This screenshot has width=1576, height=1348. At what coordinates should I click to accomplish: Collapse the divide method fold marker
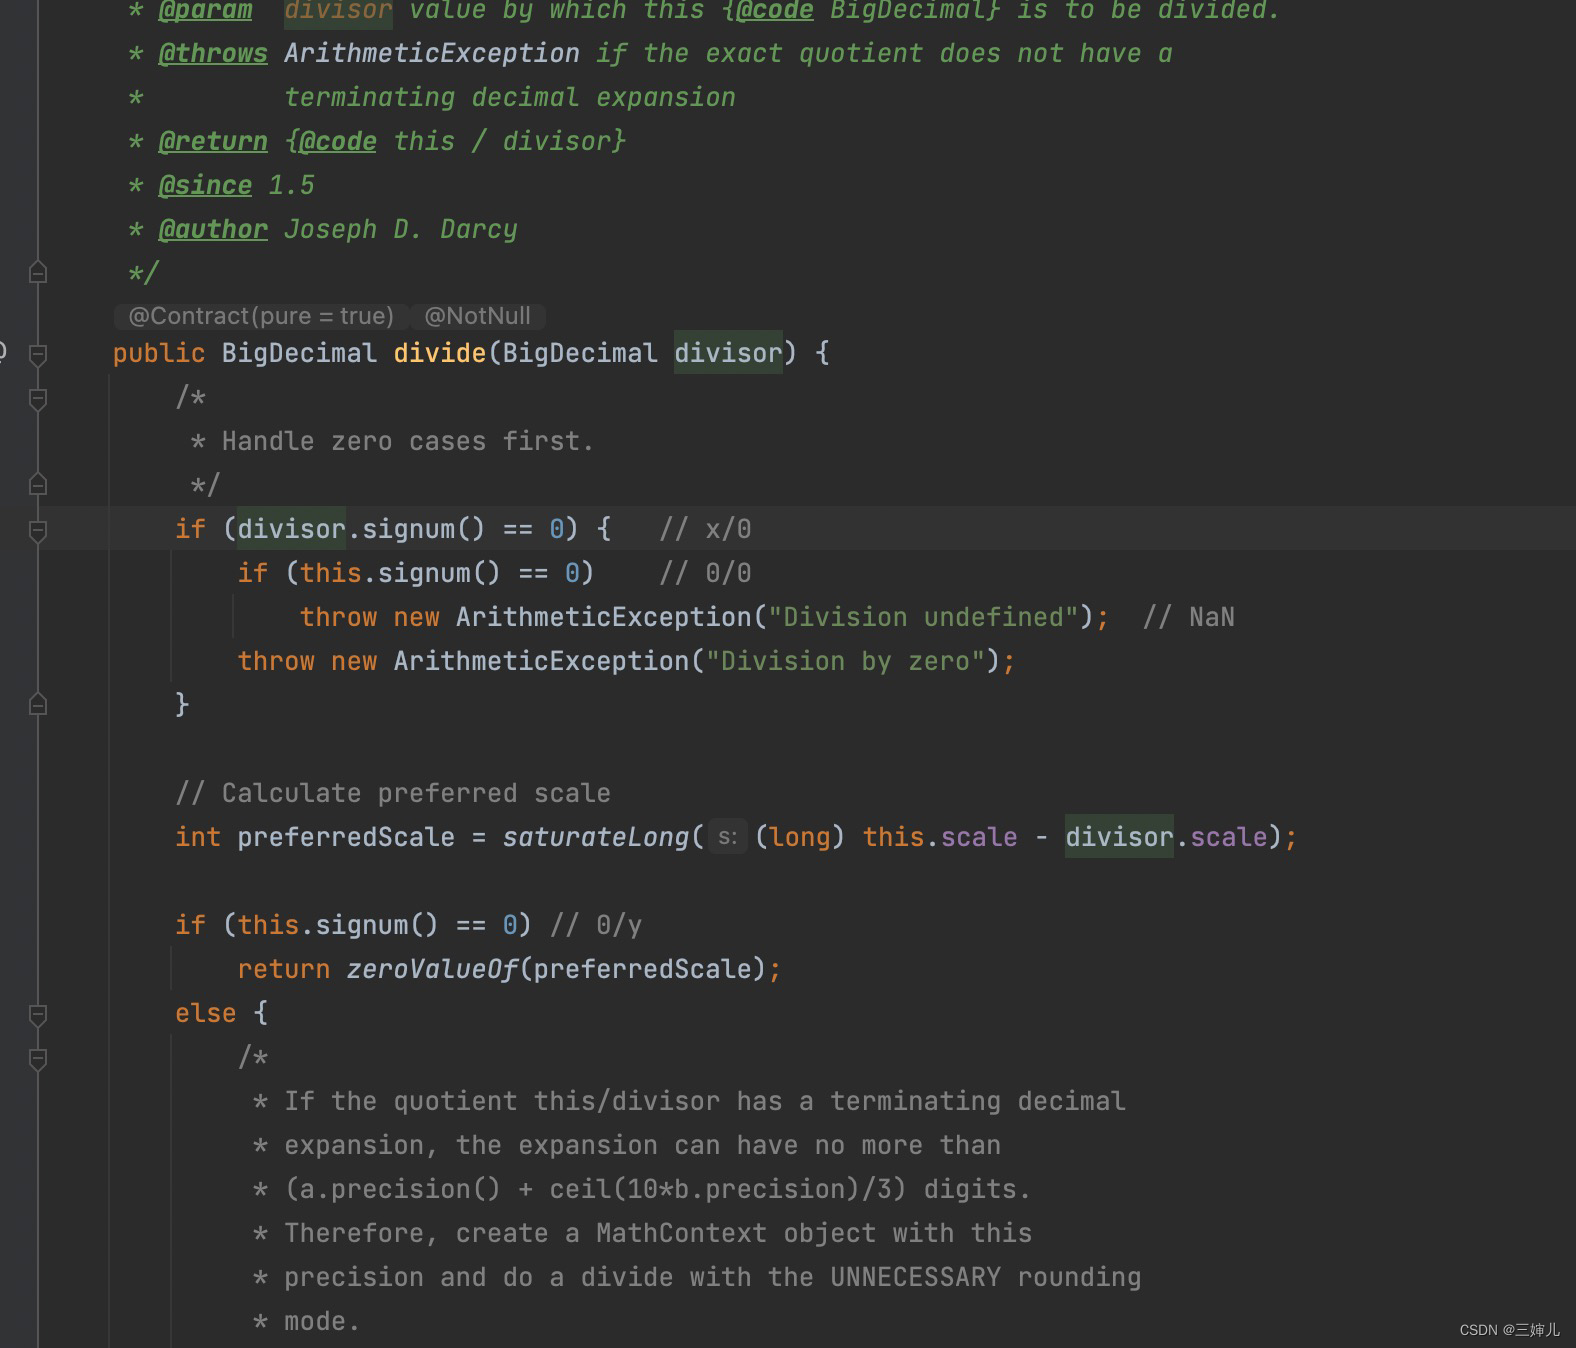click(x=38, y=354)
